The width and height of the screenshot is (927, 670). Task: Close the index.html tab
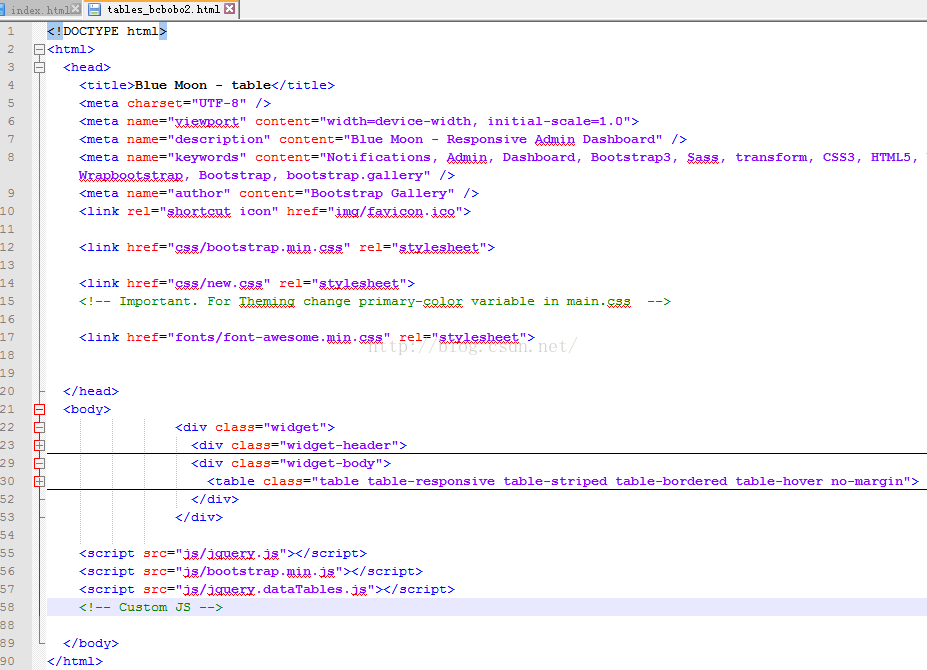(x=76, y=9)
